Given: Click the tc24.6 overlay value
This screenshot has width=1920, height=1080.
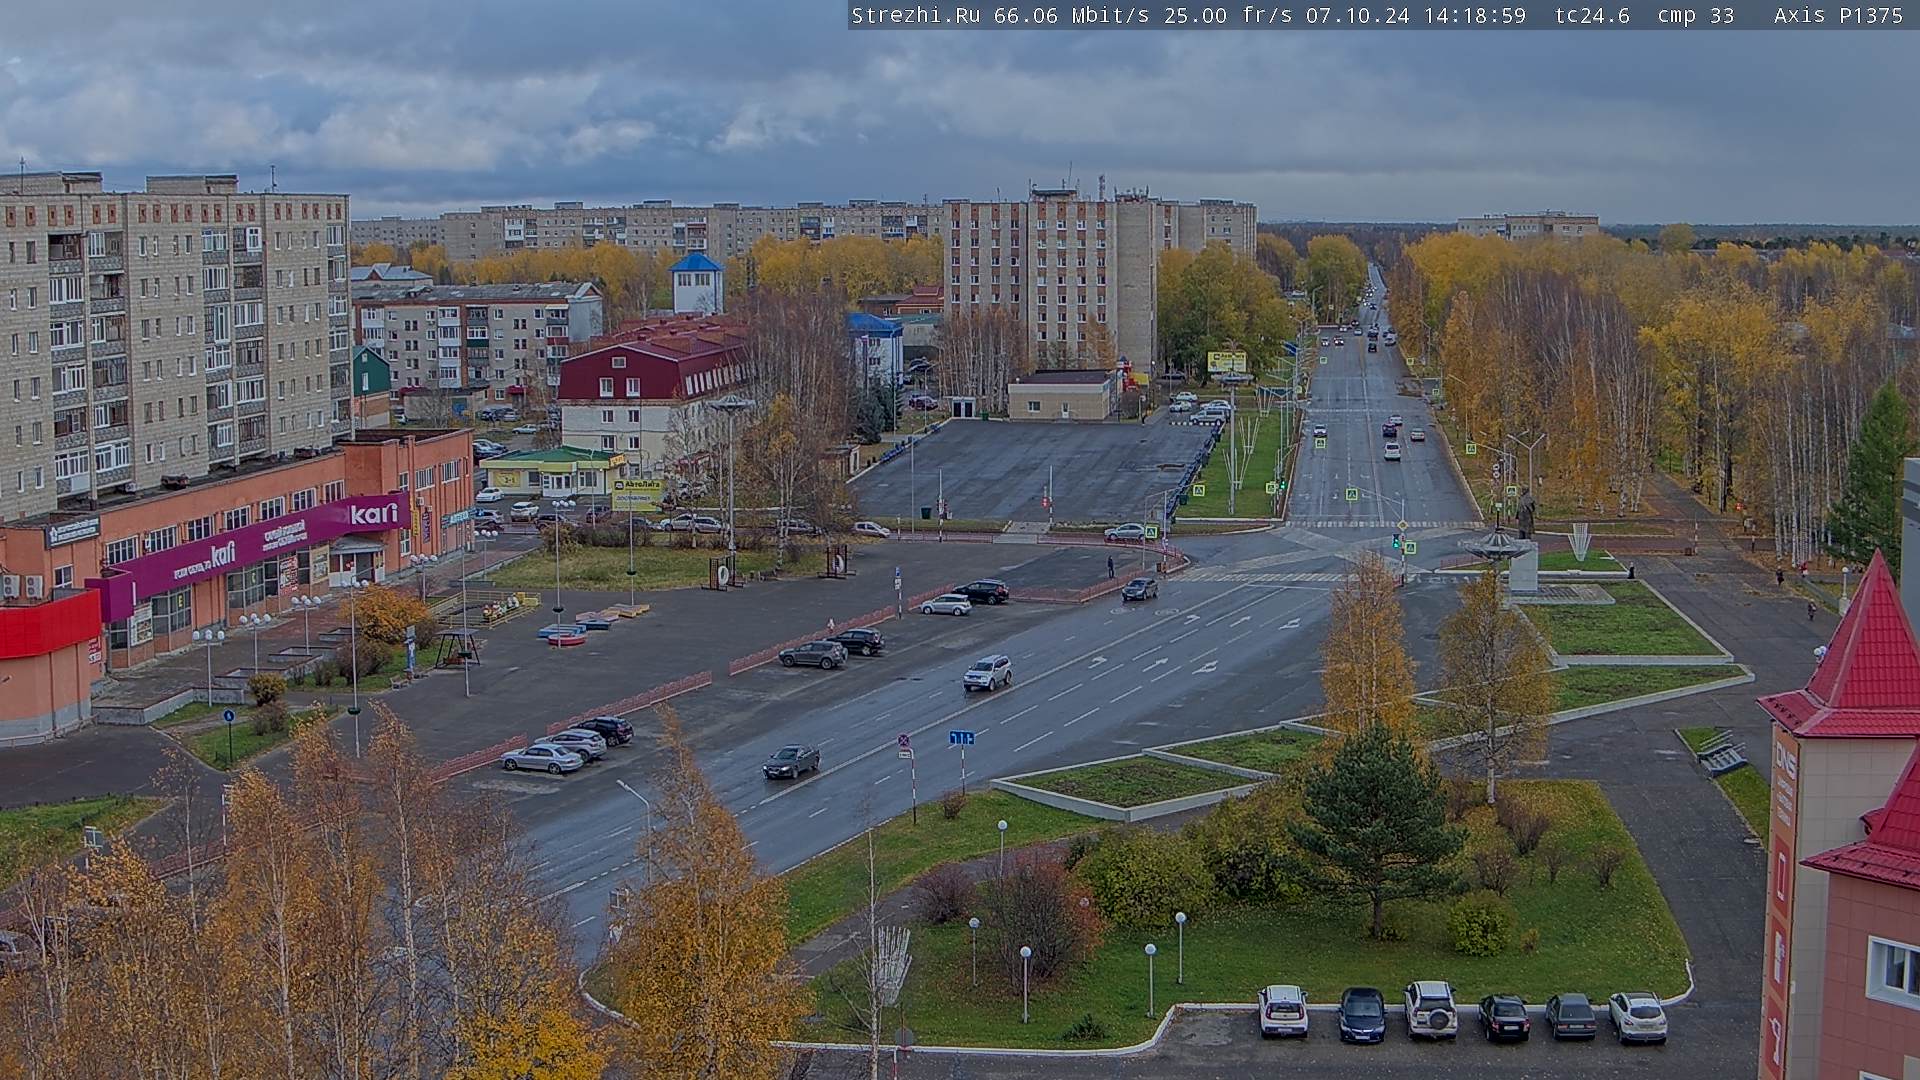Looking at the screenshot, I should pyautogui.click(x=1592, y=16).
